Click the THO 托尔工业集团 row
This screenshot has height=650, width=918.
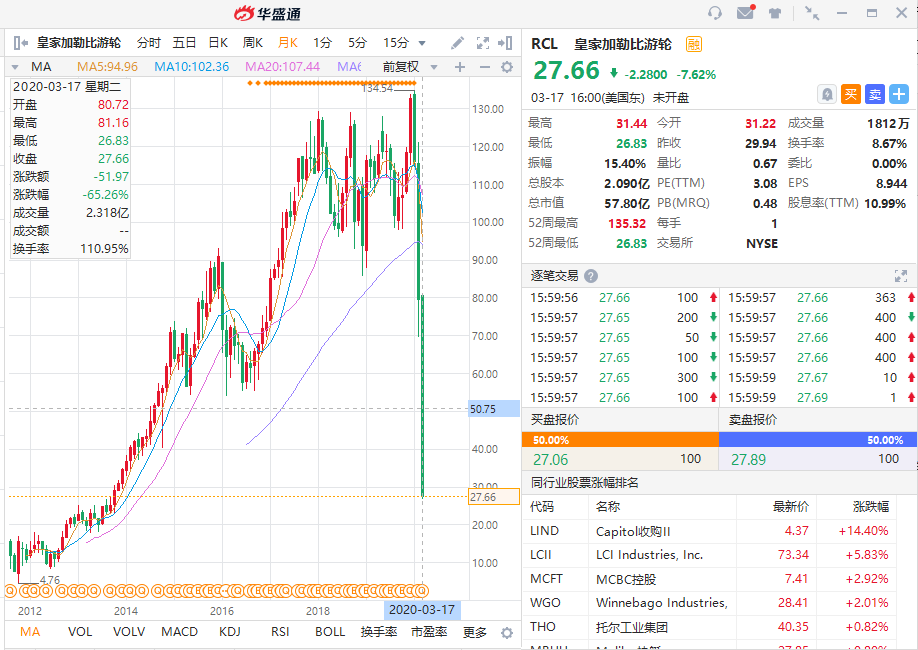point(710,627)
